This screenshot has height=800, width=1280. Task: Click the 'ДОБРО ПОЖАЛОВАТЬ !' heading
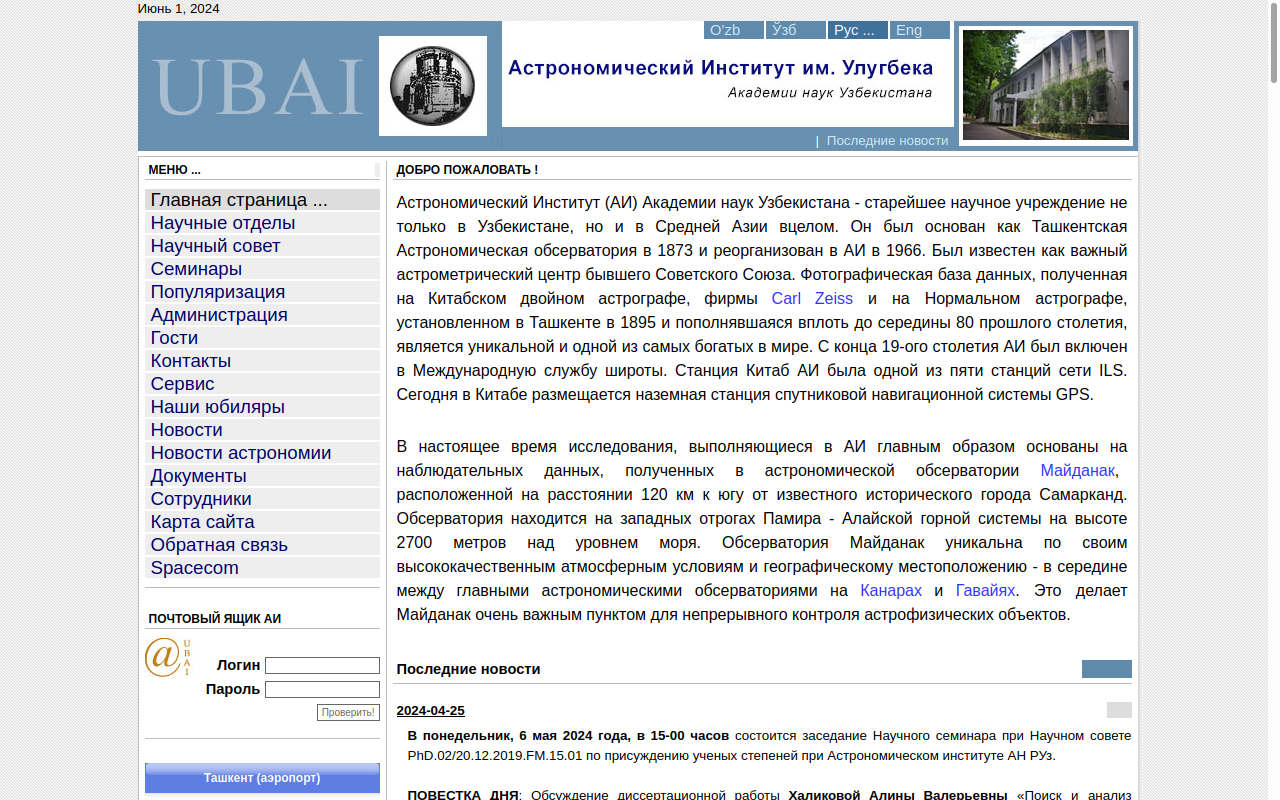(467, 170)
